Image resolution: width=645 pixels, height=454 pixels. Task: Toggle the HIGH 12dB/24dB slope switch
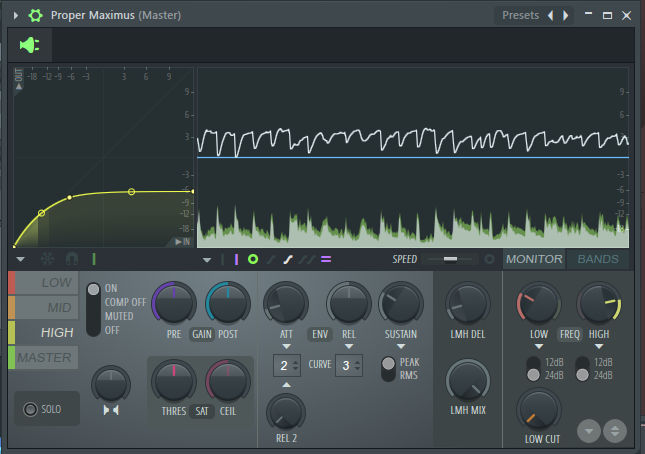[x=582, y=369]
